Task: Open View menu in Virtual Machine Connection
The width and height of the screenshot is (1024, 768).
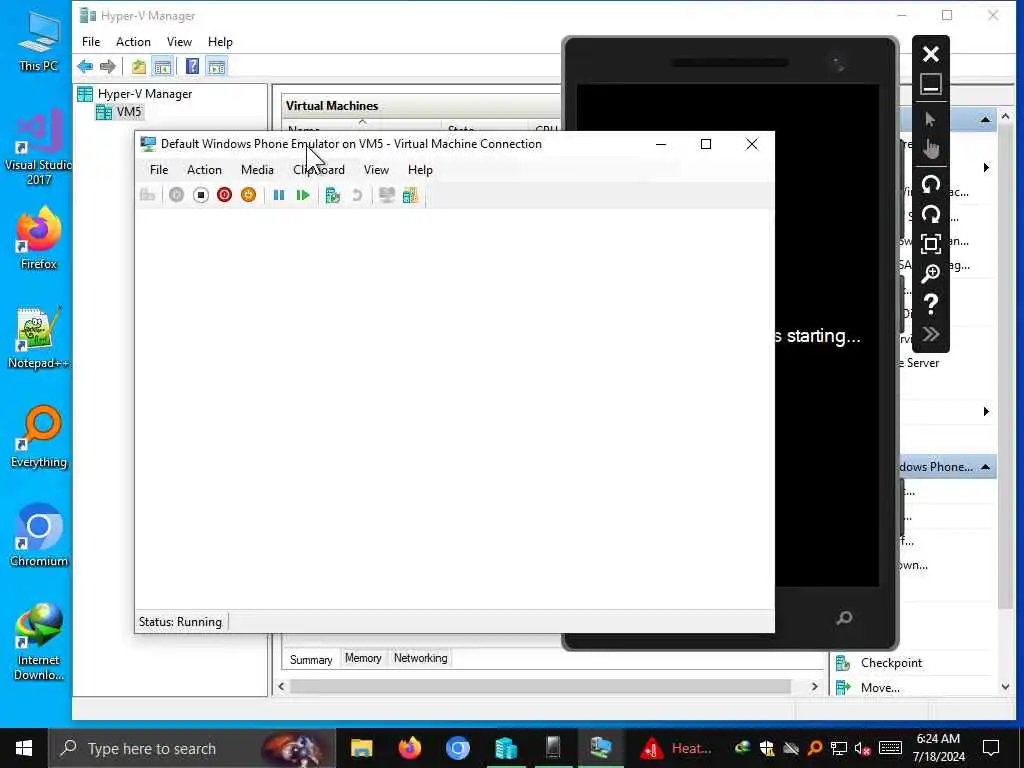Action: [x=376, y=170]
